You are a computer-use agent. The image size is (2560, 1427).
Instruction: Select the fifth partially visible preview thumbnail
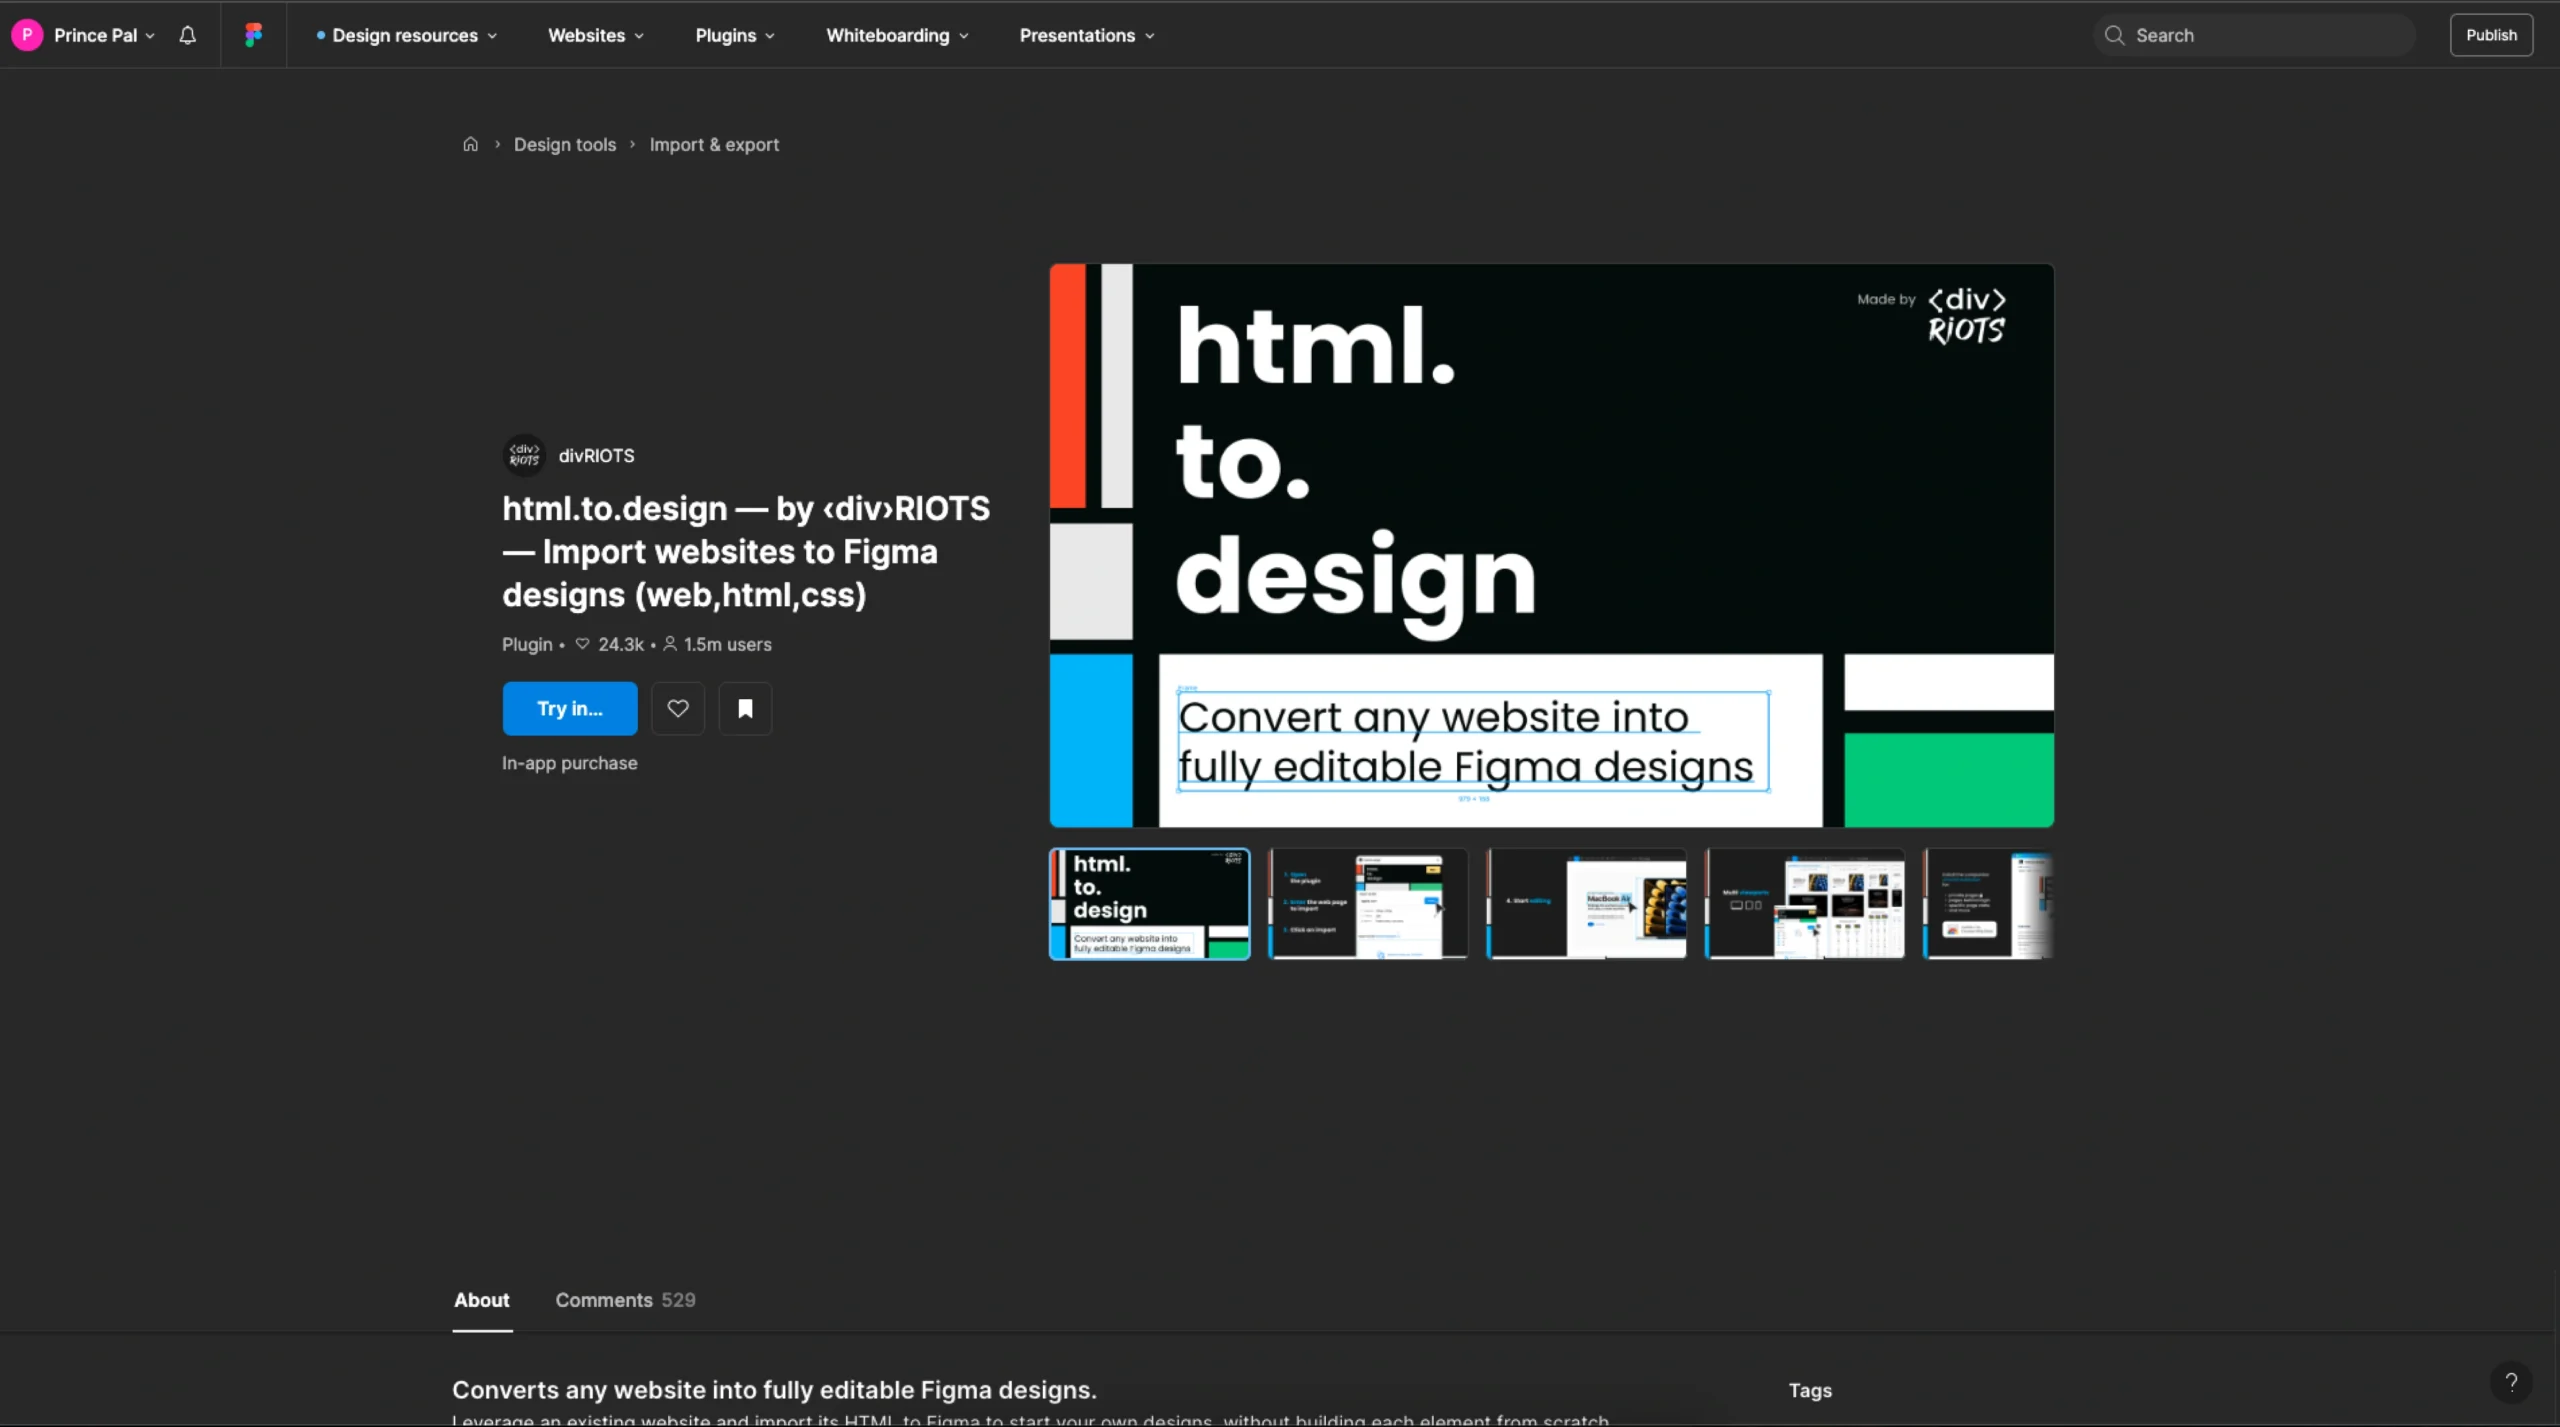pos(1988,904)
